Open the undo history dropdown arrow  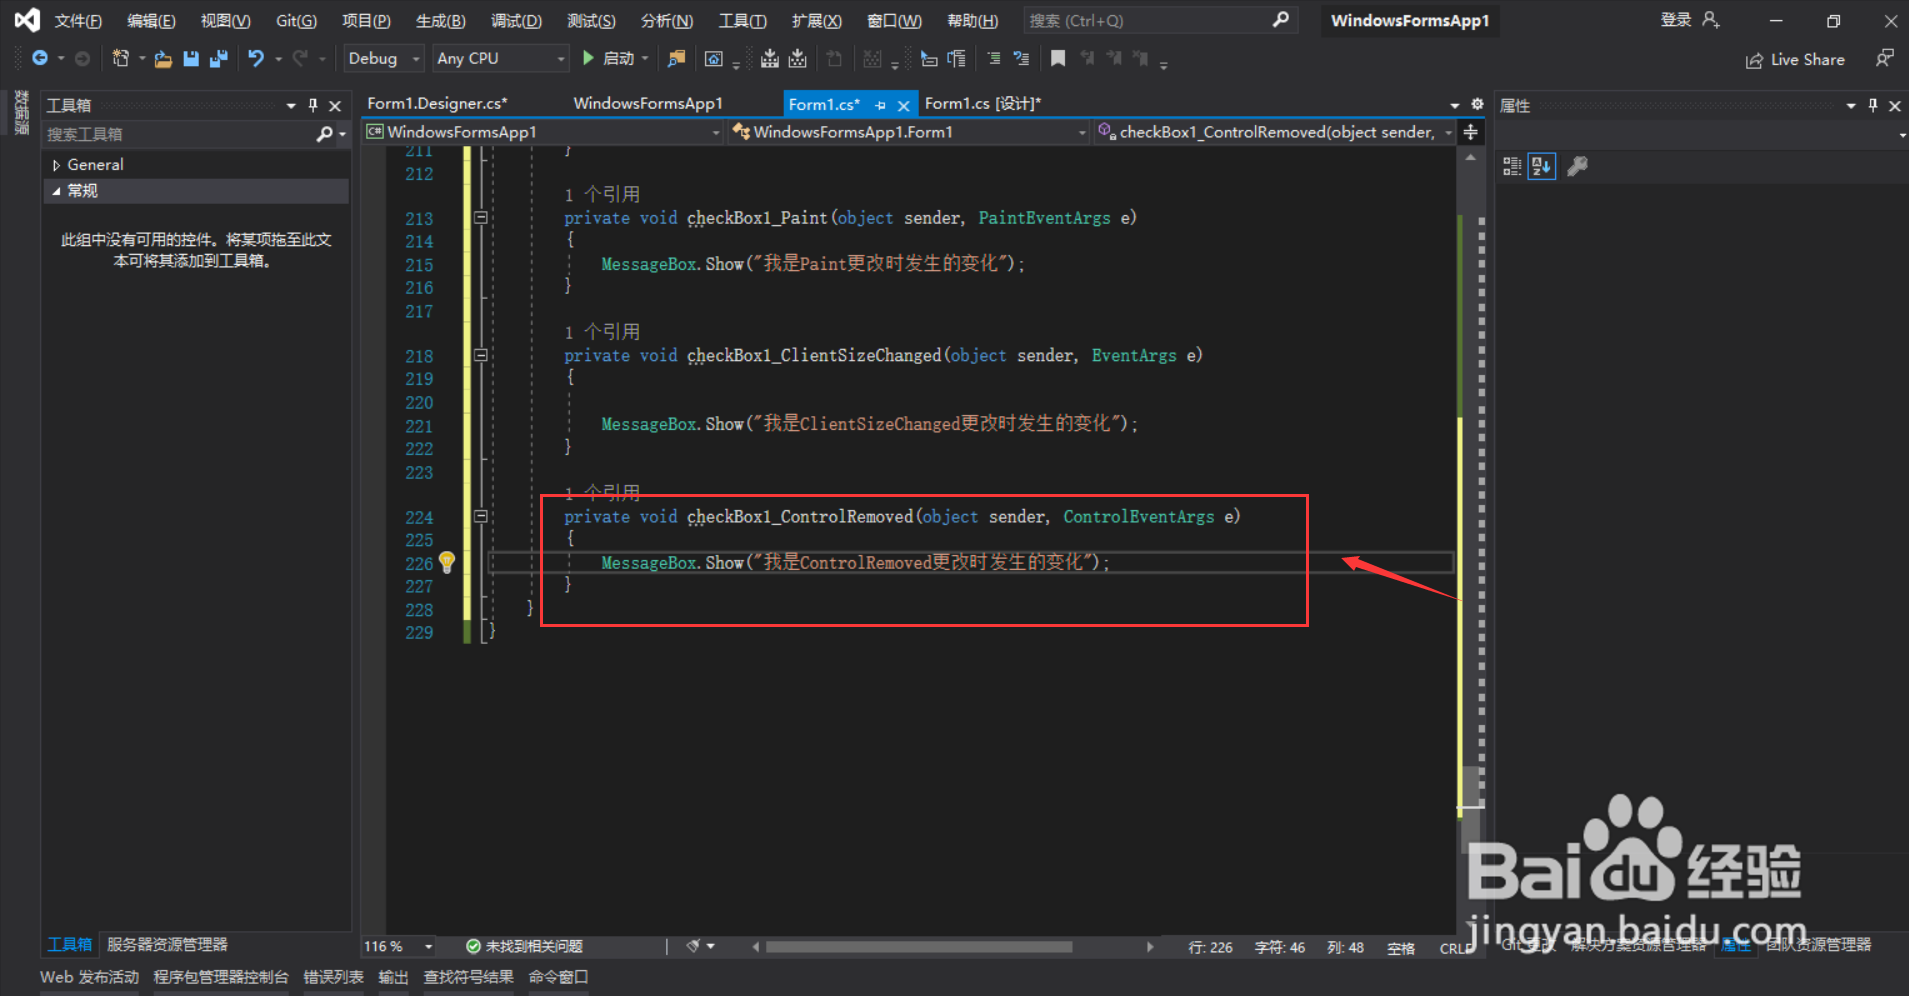click(x=278, y=59)
